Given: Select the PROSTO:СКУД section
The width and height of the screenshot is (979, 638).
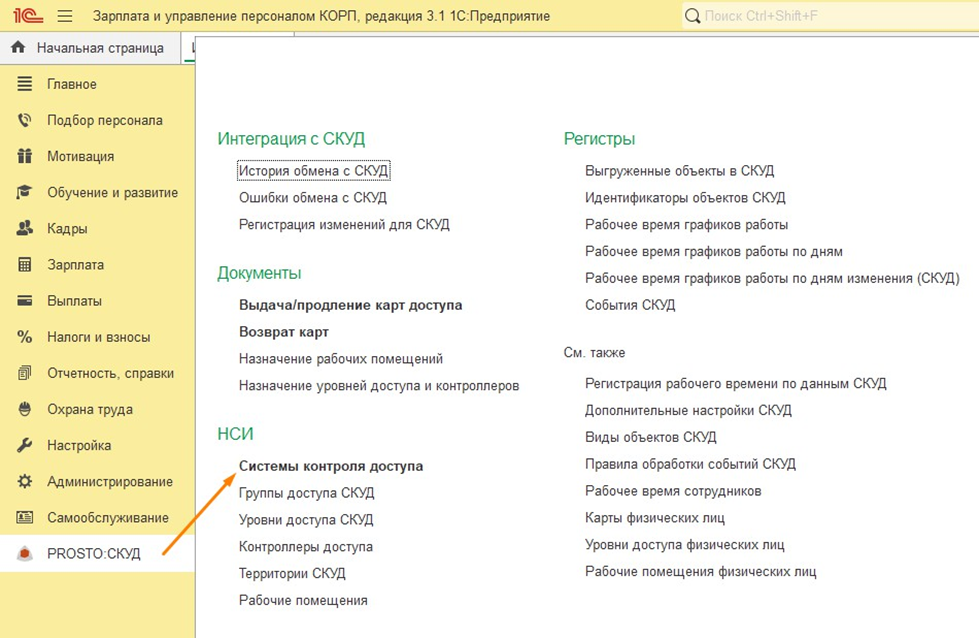Looking at the screenshot, I should [x=97, y=554].
